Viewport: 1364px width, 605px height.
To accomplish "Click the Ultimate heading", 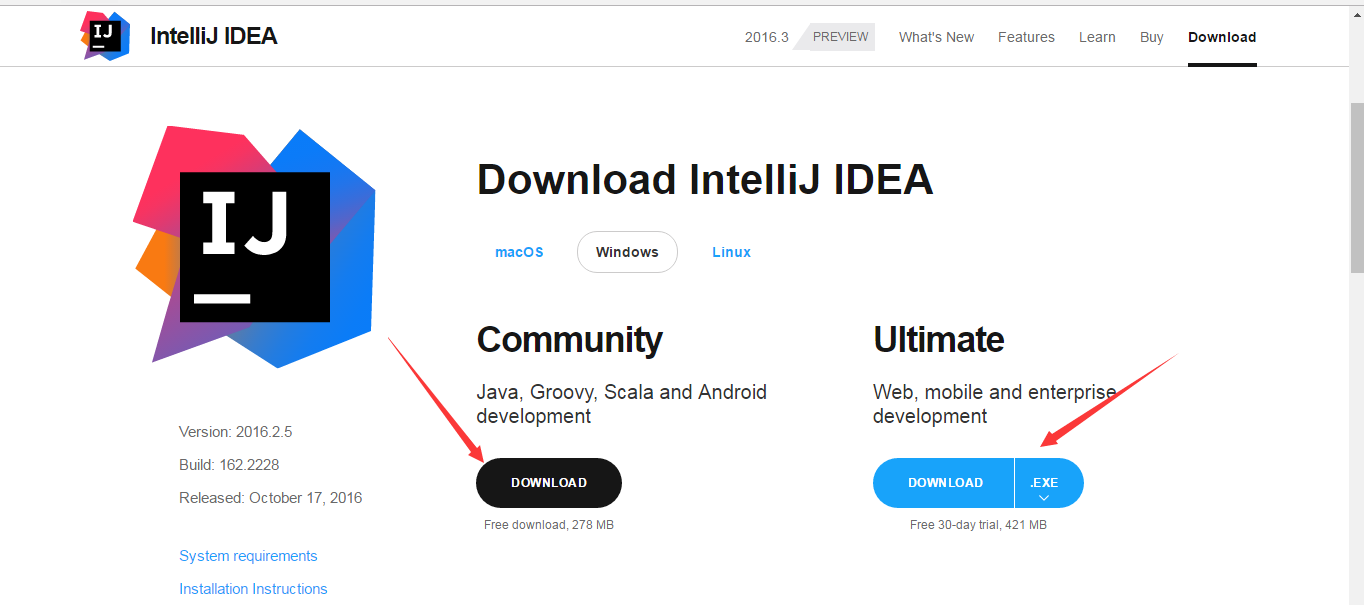I will tap(938, 340).
